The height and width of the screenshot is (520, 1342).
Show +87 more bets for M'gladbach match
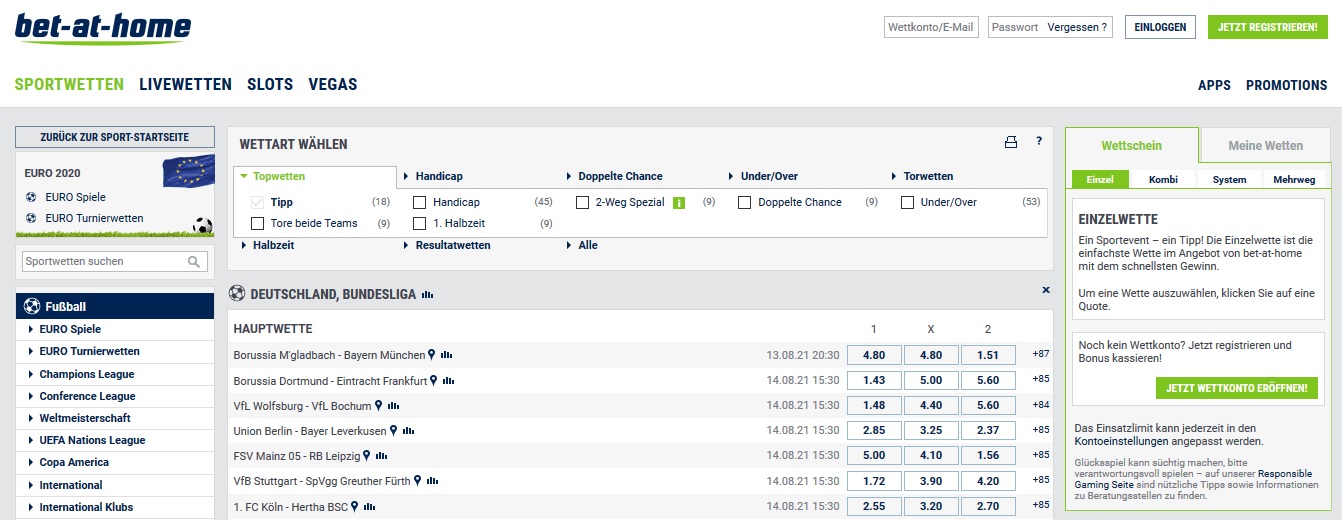1041,354
